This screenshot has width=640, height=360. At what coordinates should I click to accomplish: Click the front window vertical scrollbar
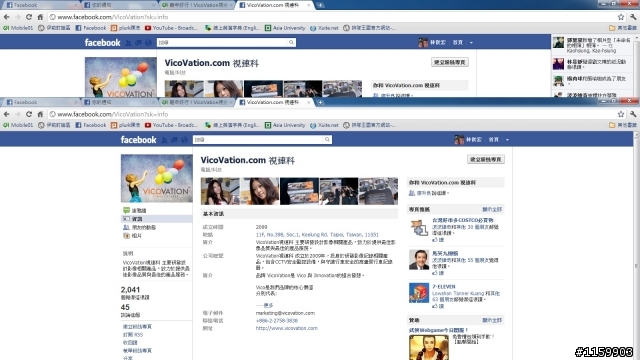tap(636, 245)
